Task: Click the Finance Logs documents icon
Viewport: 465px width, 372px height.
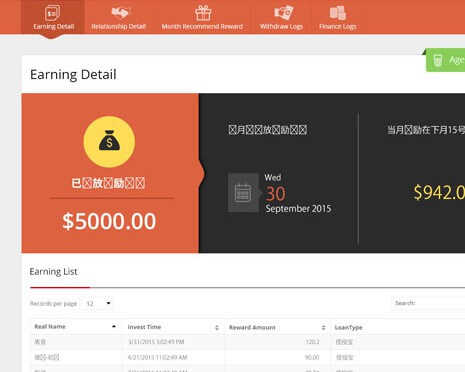Action: coord(338,13)
